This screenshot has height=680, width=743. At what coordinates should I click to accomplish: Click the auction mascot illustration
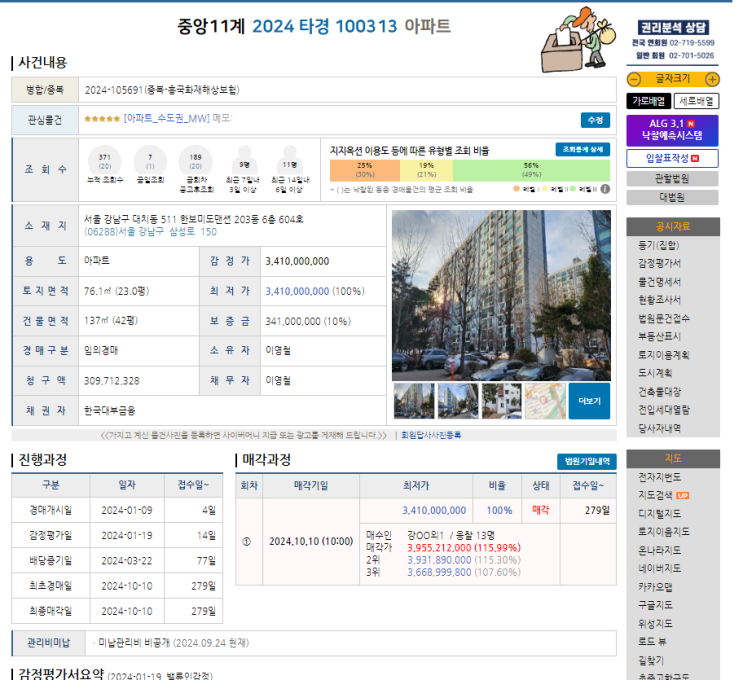[x=579, y=40]
